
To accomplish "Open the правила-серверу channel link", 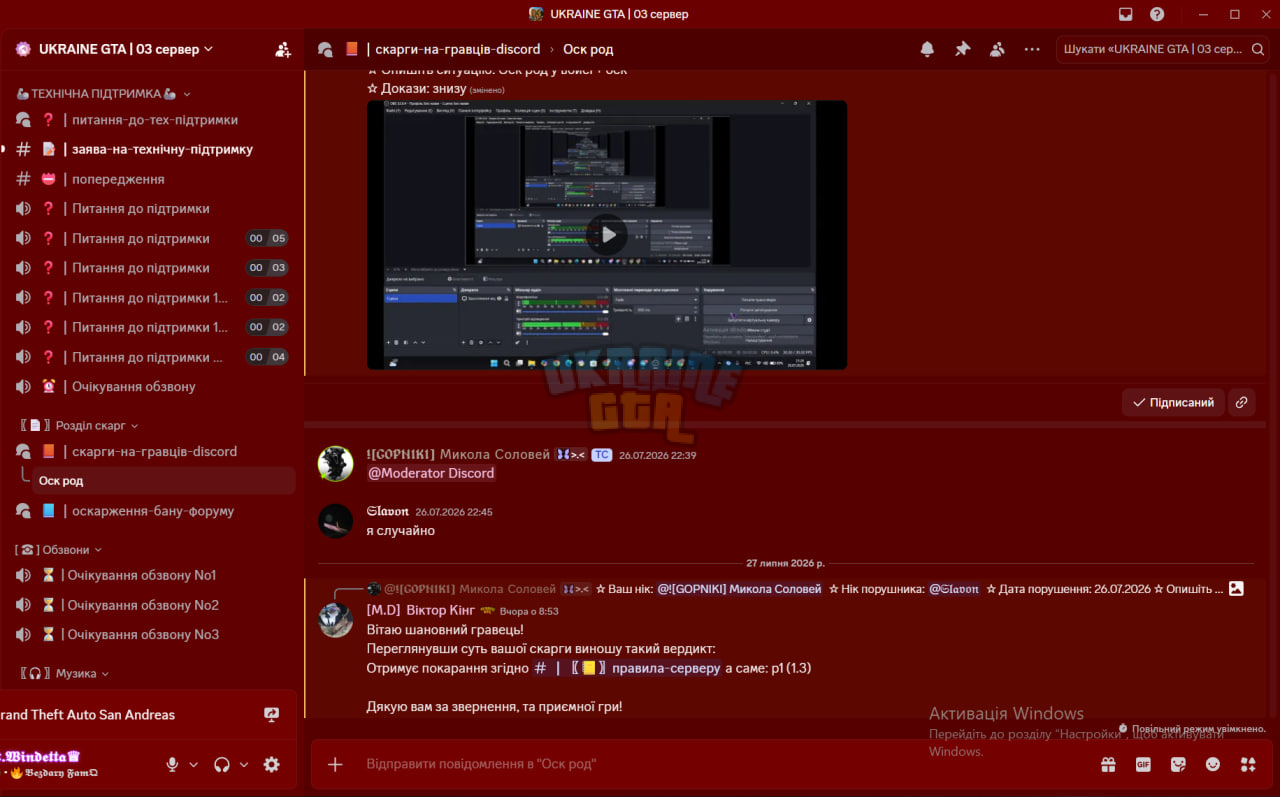I will coord(628,668).
